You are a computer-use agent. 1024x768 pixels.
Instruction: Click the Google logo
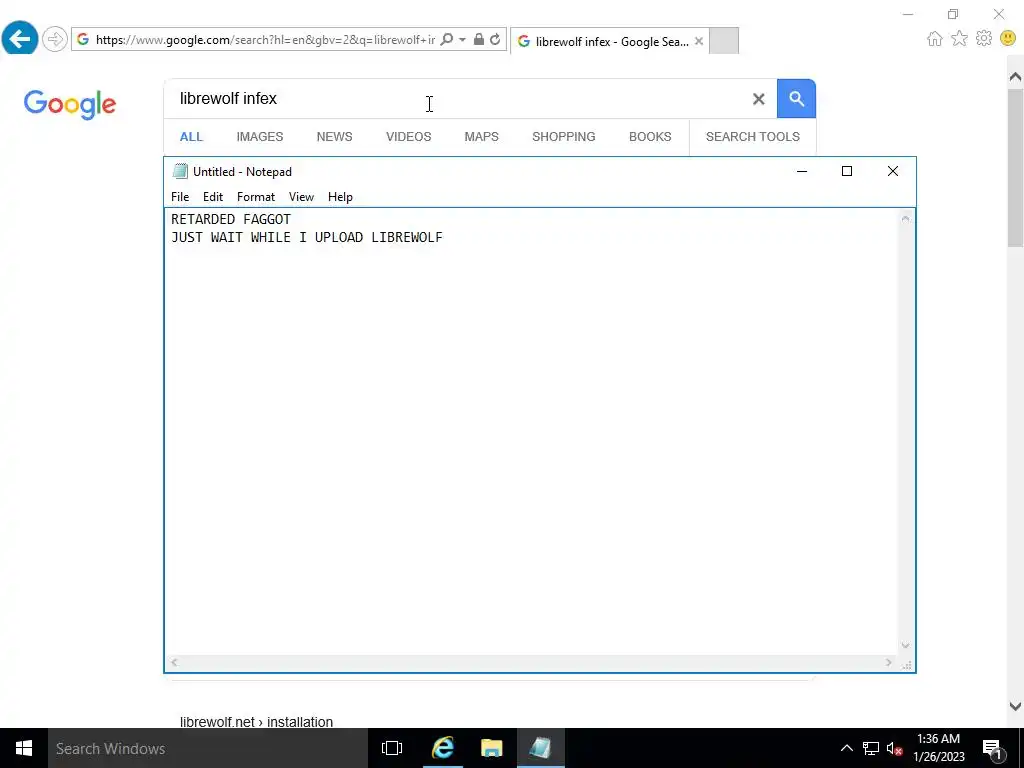point(70,104)
